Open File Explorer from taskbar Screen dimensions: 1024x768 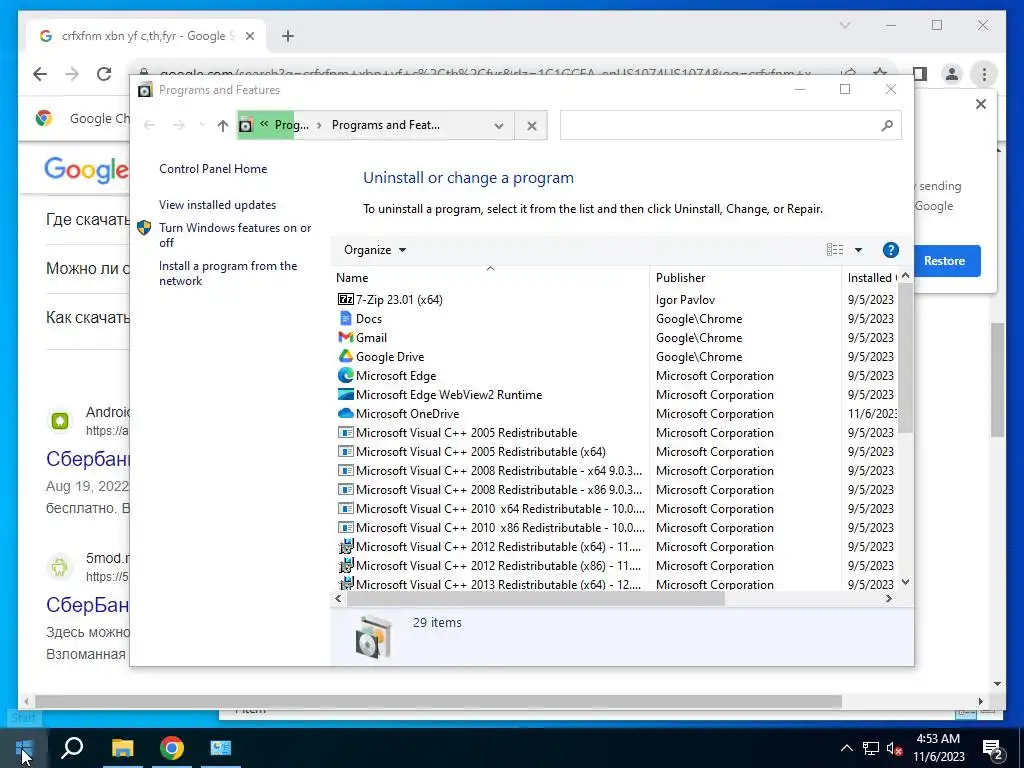tap(122, 748)
